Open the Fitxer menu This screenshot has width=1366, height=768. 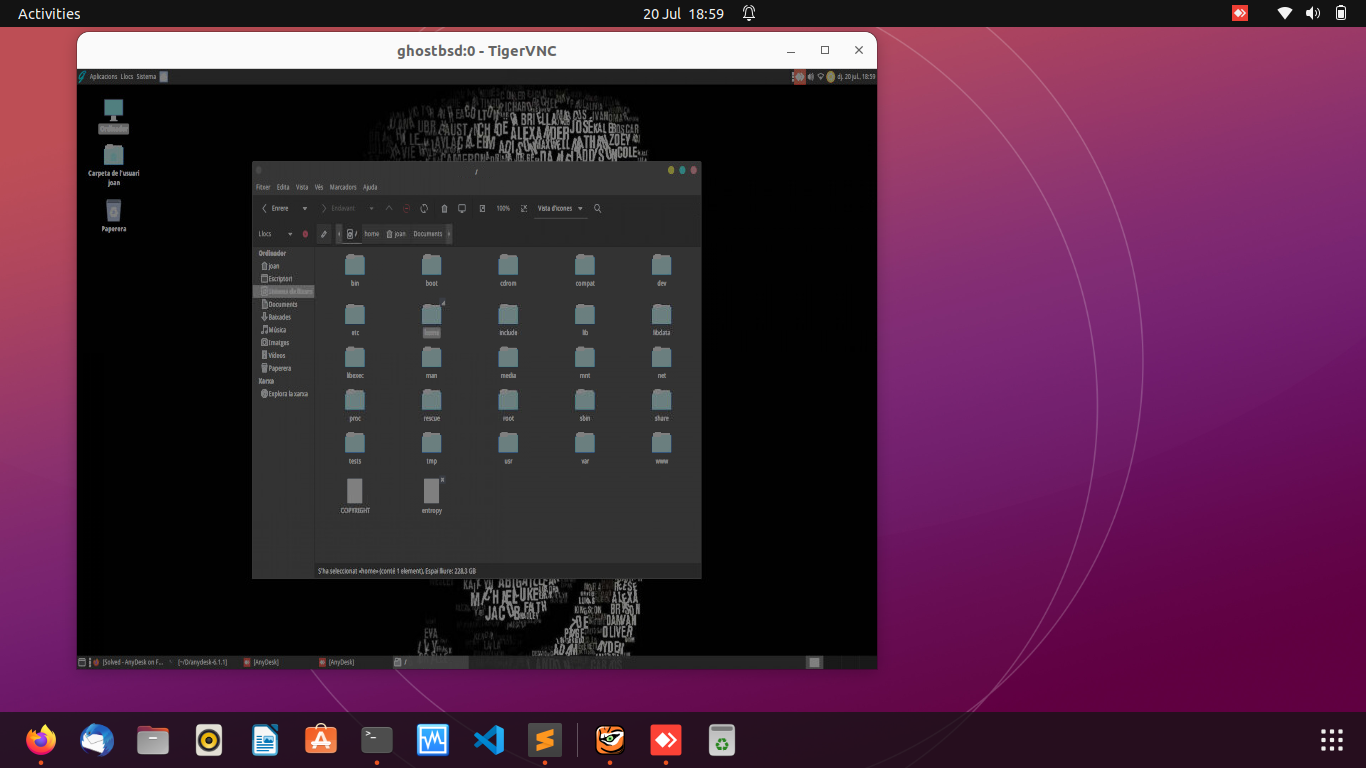tap(263, 187)
